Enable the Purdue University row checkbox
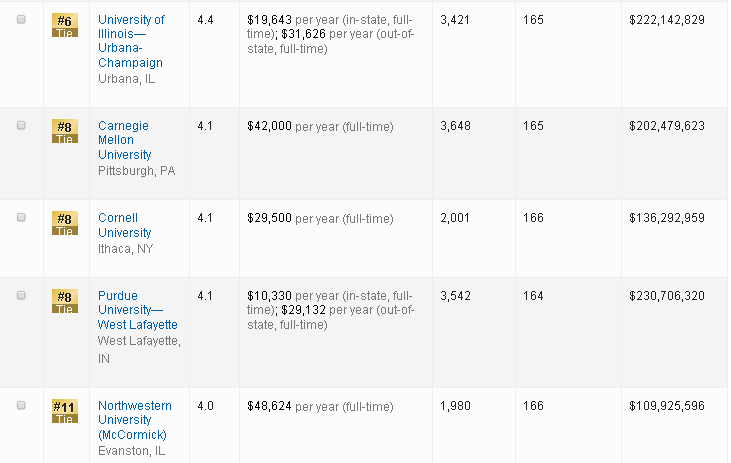Screen dimensions: 731x463 click(22, 296)
